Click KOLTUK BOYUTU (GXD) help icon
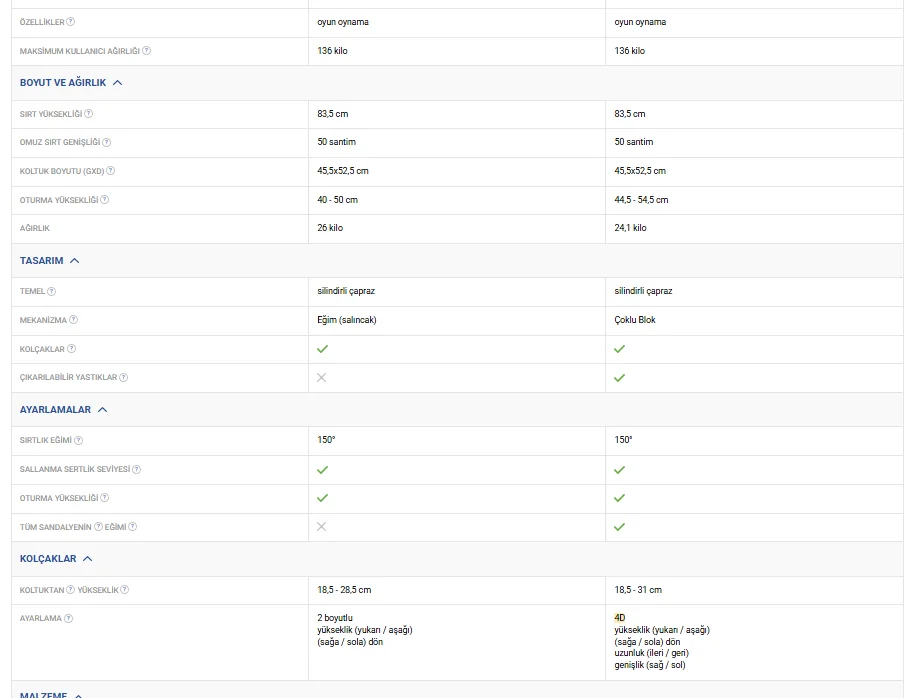Viewport: 921px width, 698px height. coord(110,171)
